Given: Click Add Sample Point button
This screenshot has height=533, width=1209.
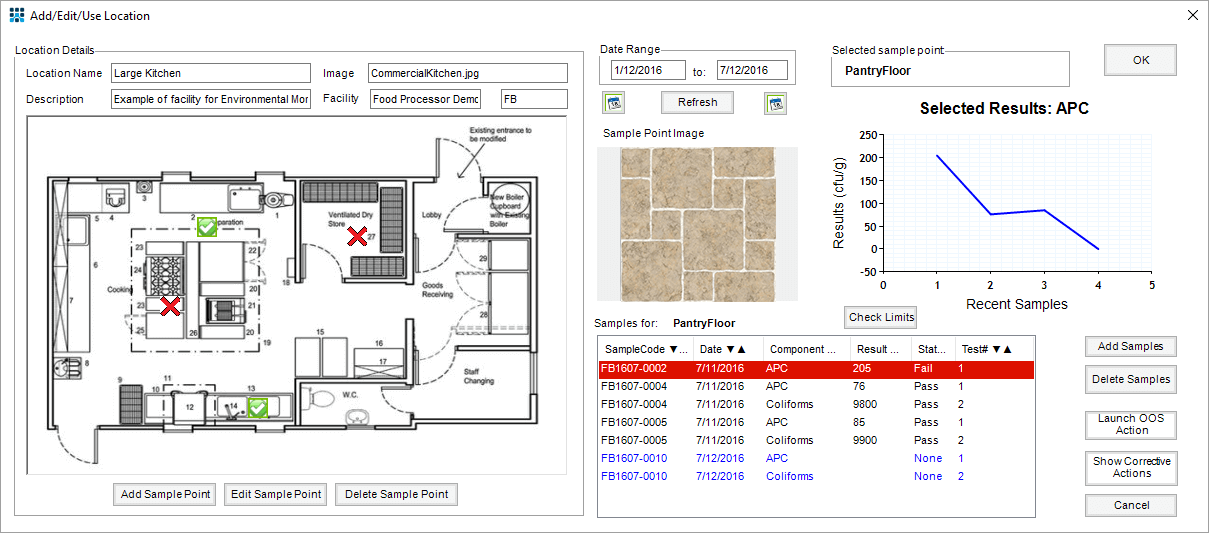Looking at the screenshot, I should click(165, 494).
